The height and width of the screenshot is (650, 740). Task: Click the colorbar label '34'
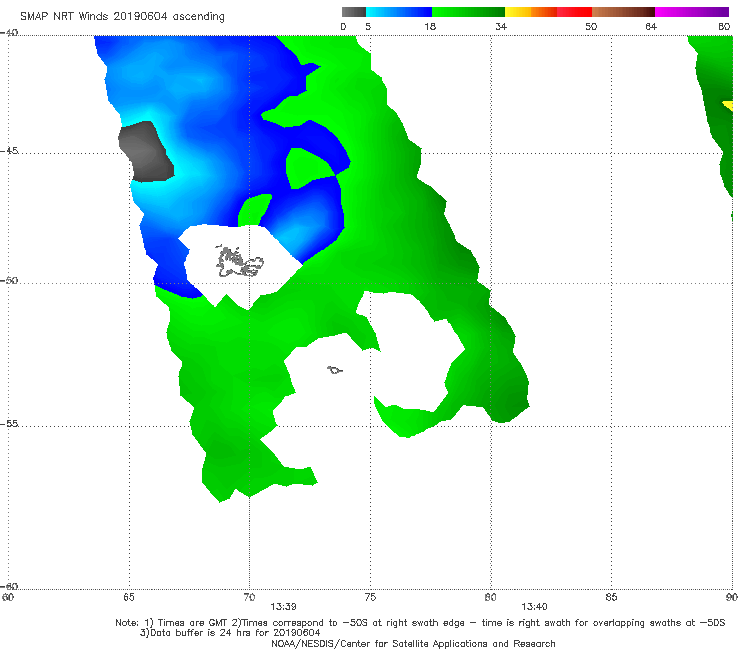coord(501,27)
